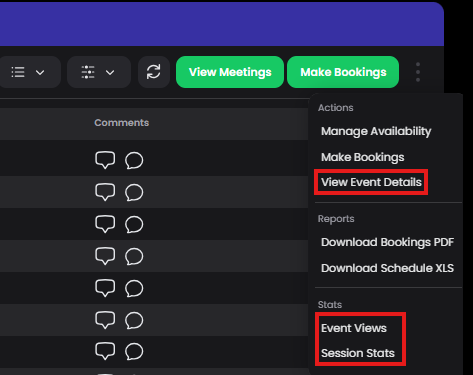Click round chat bubble in seventh row
This screenshot has width=473, height=375.
click(x=134, y=352)
